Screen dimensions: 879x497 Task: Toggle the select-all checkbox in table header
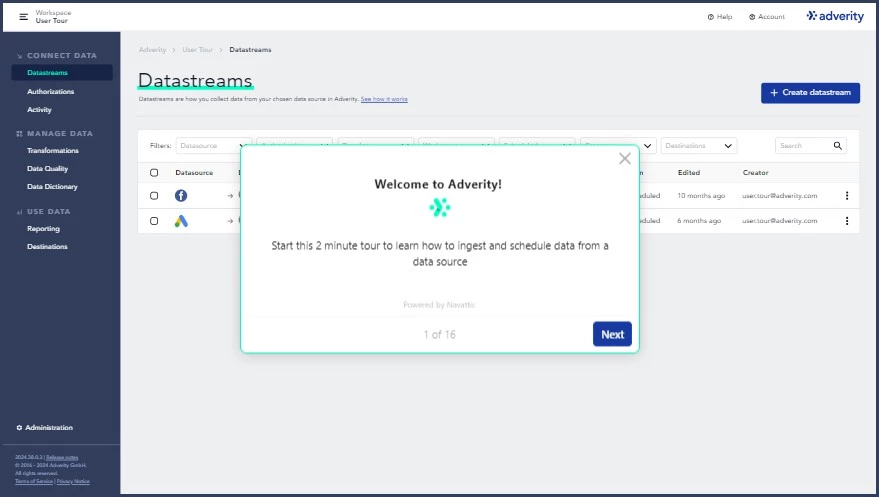(x=154, y=173)
